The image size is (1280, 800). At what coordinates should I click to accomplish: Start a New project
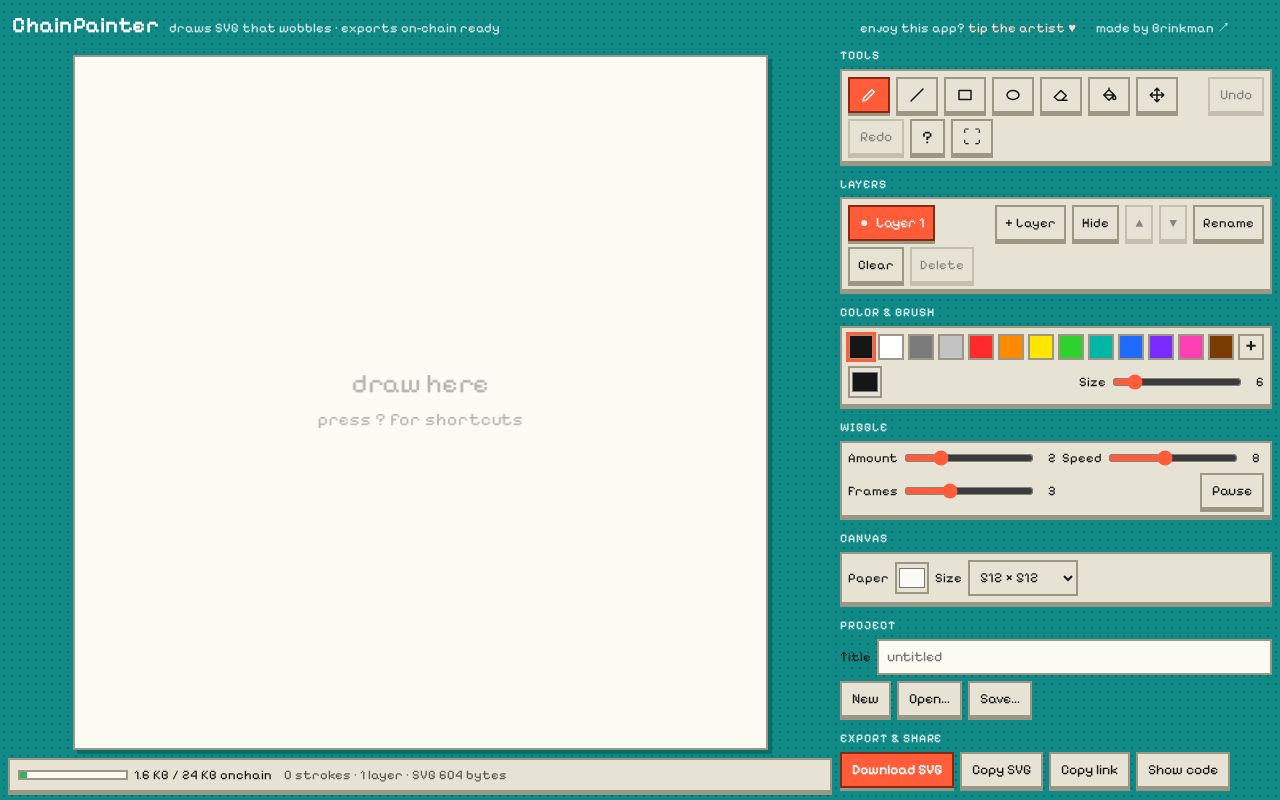pos(866,699)
